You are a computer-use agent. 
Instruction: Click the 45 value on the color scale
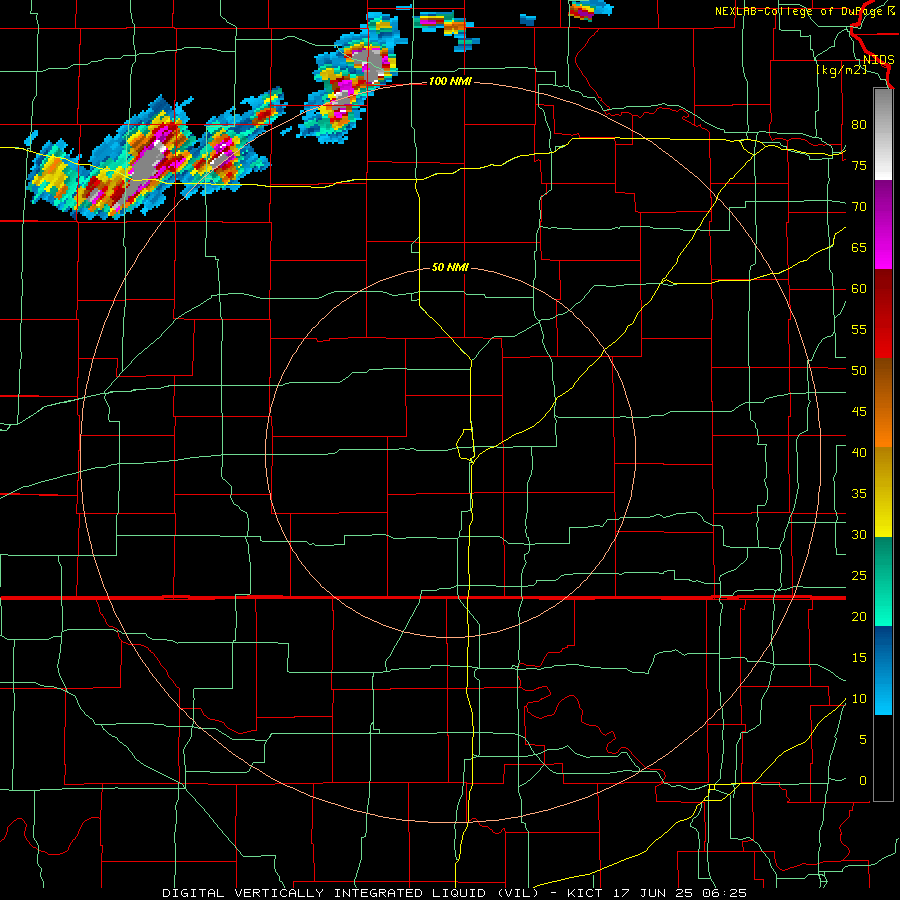859,412
